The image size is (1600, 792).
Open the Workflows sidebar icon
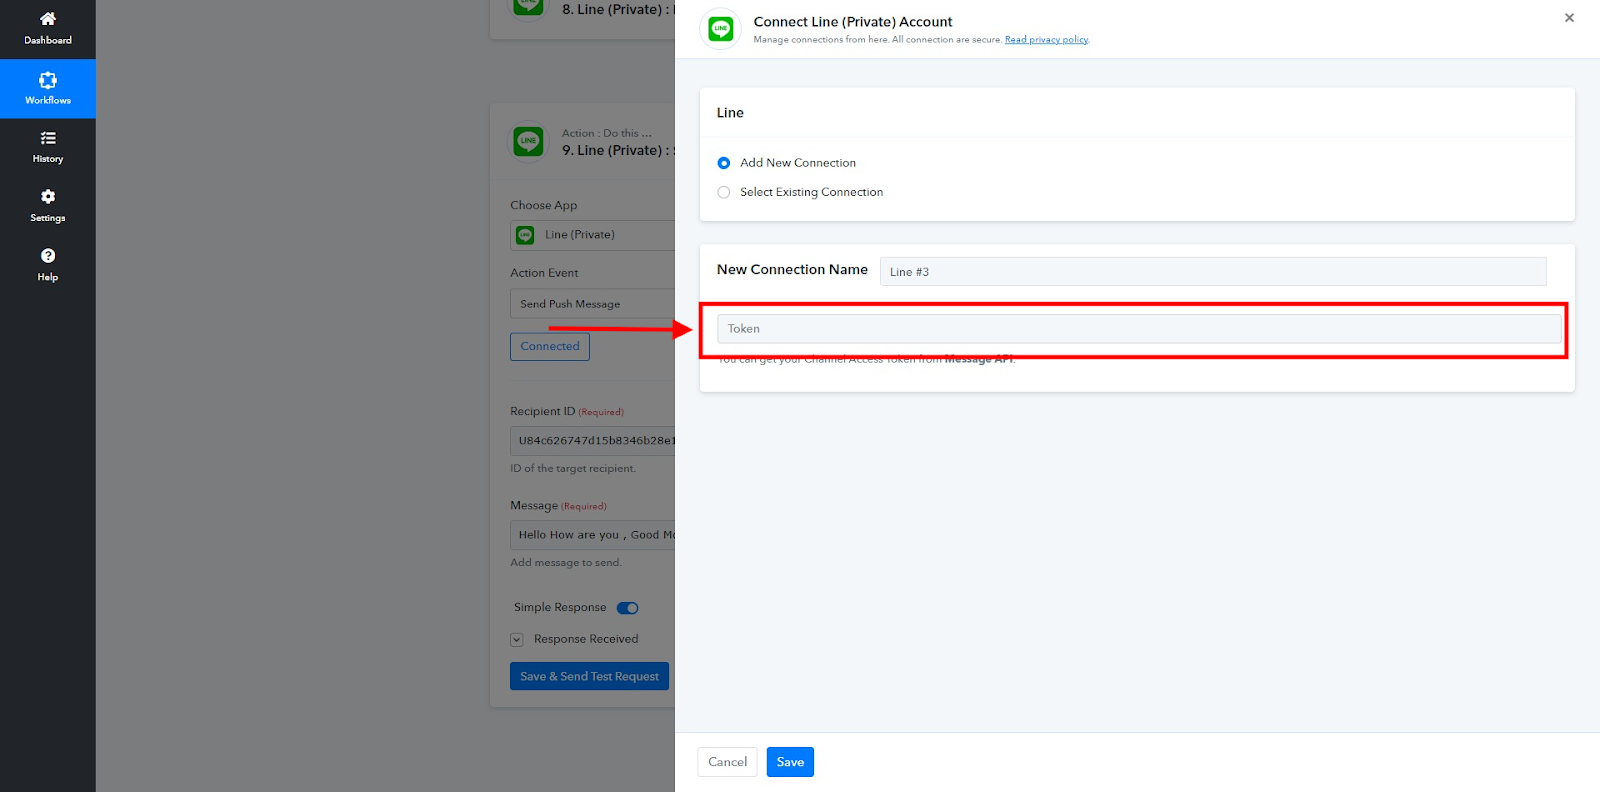(x=48, y=80)
